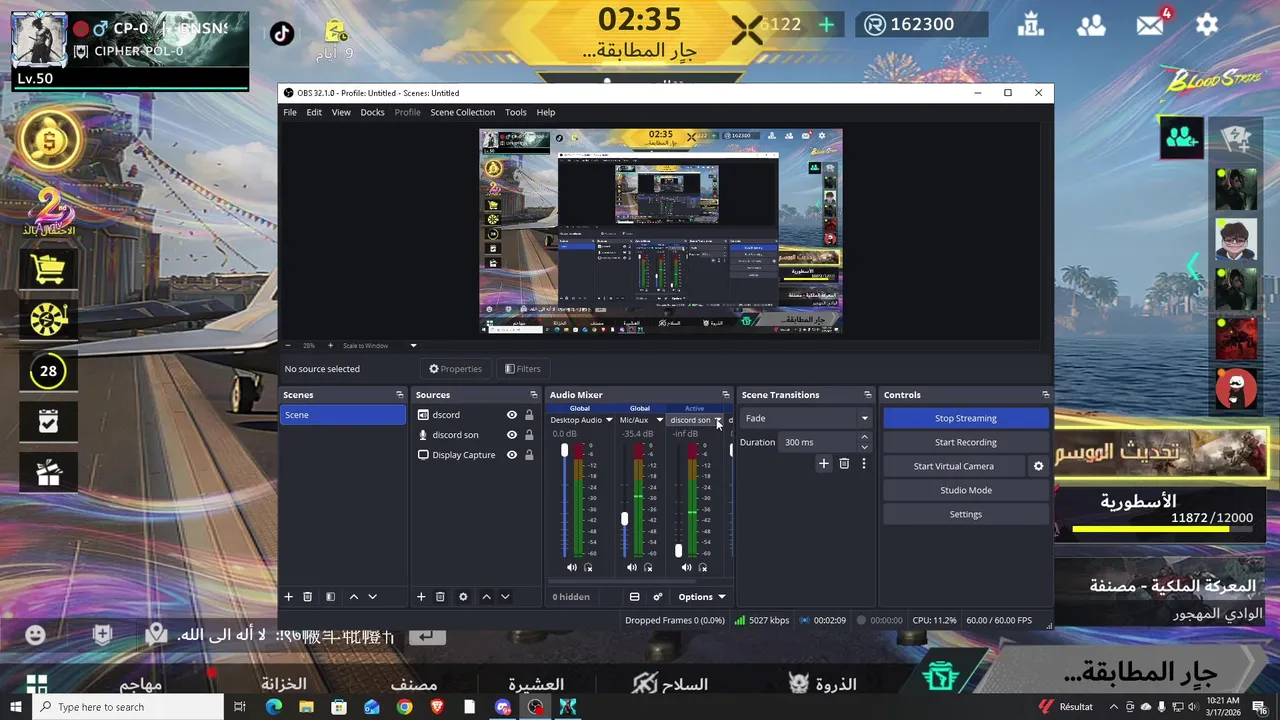Unlock the discord son source

pyautogui.click(x=529, y=435)
